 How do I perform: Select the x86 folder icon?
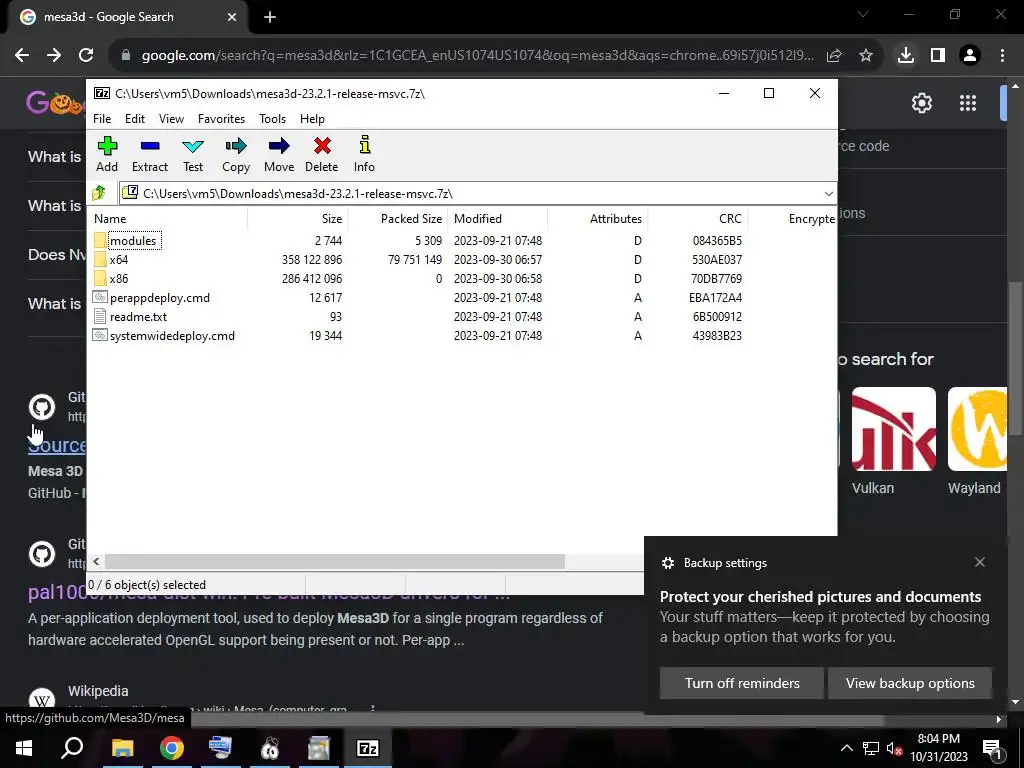(x=100, y=278)
